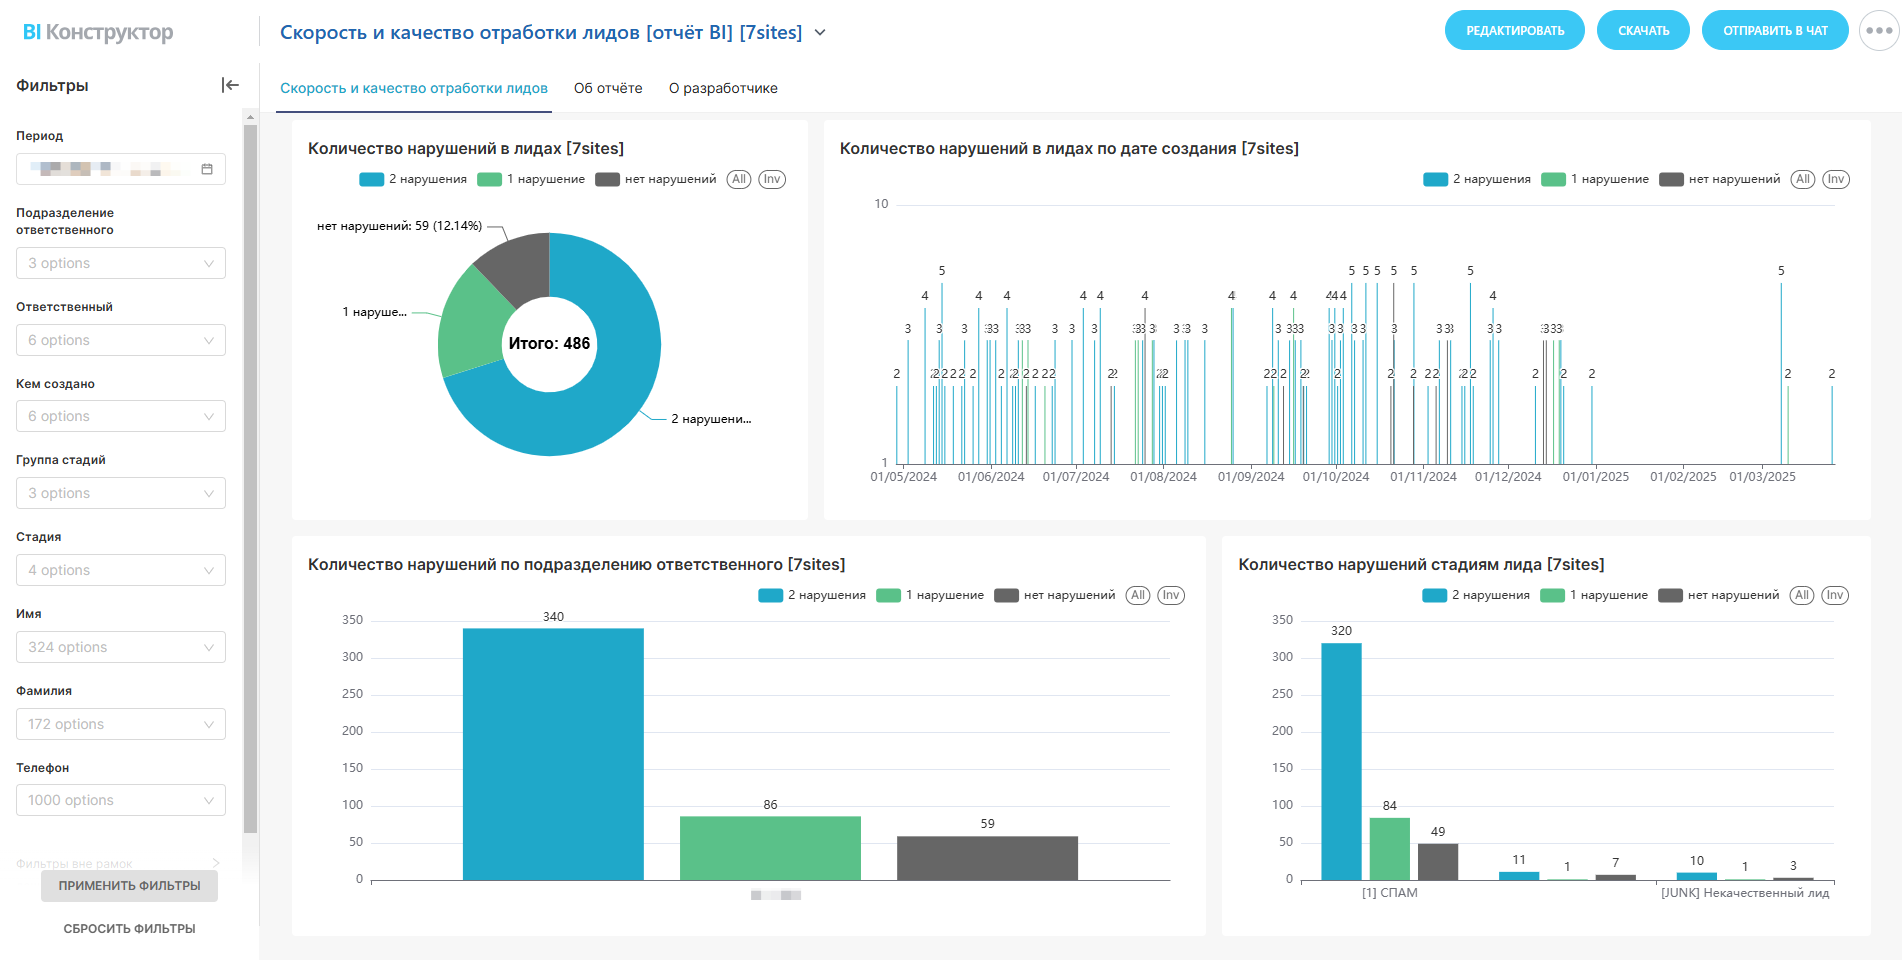The image size is (1902, 960).
Task: Open the three-dots more options menu
Action: 1879,30
